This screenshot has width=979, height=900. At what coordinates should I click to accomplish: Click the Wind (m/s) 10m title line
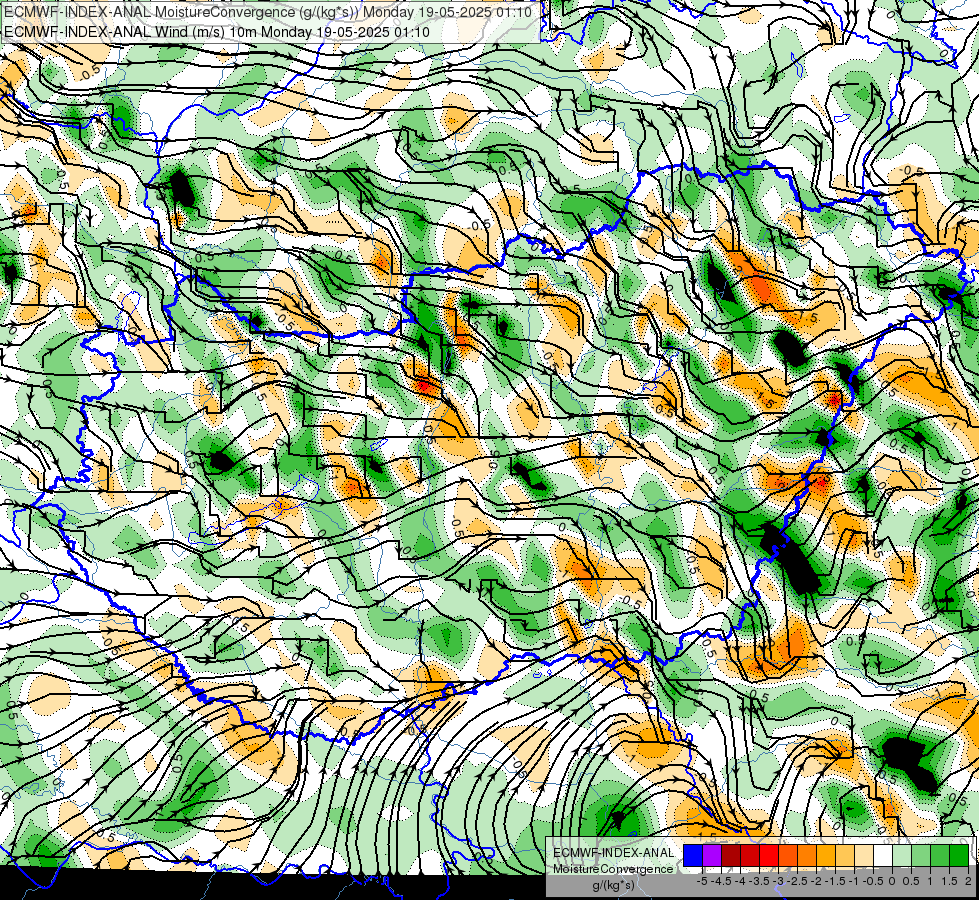tap(217, 31)
